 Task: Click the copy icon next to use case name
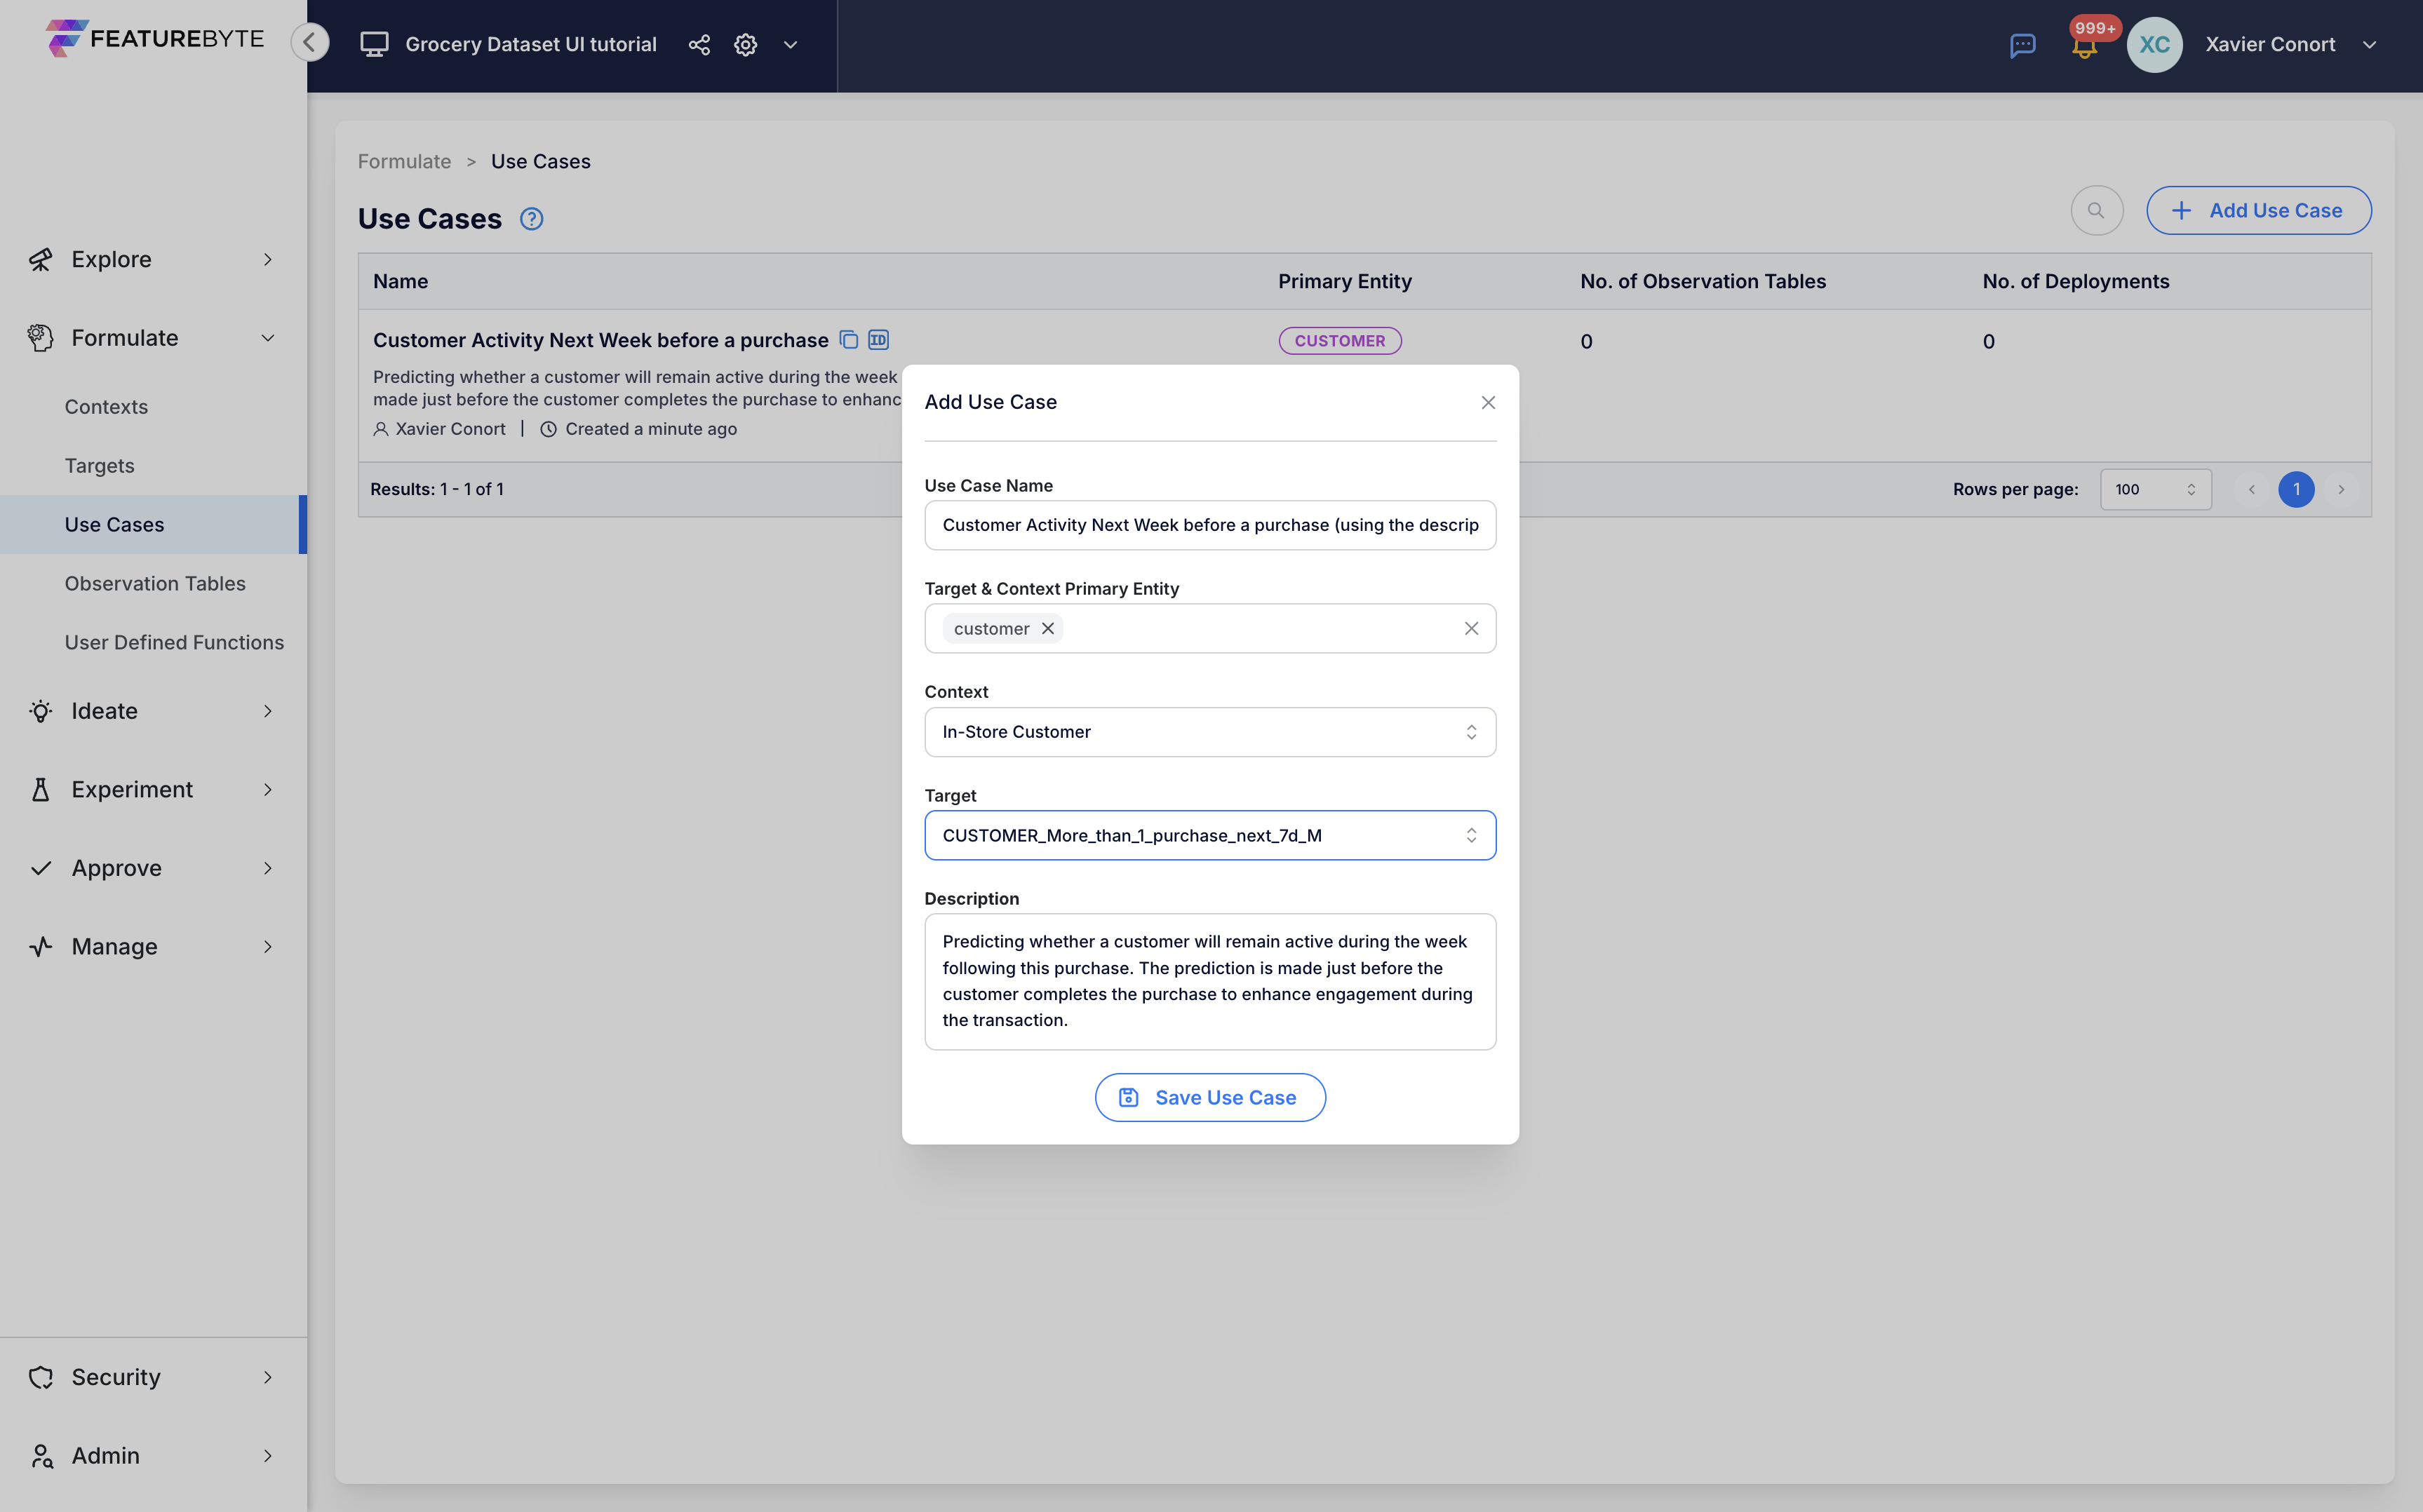pyautogui.click(x=848, y=339)
